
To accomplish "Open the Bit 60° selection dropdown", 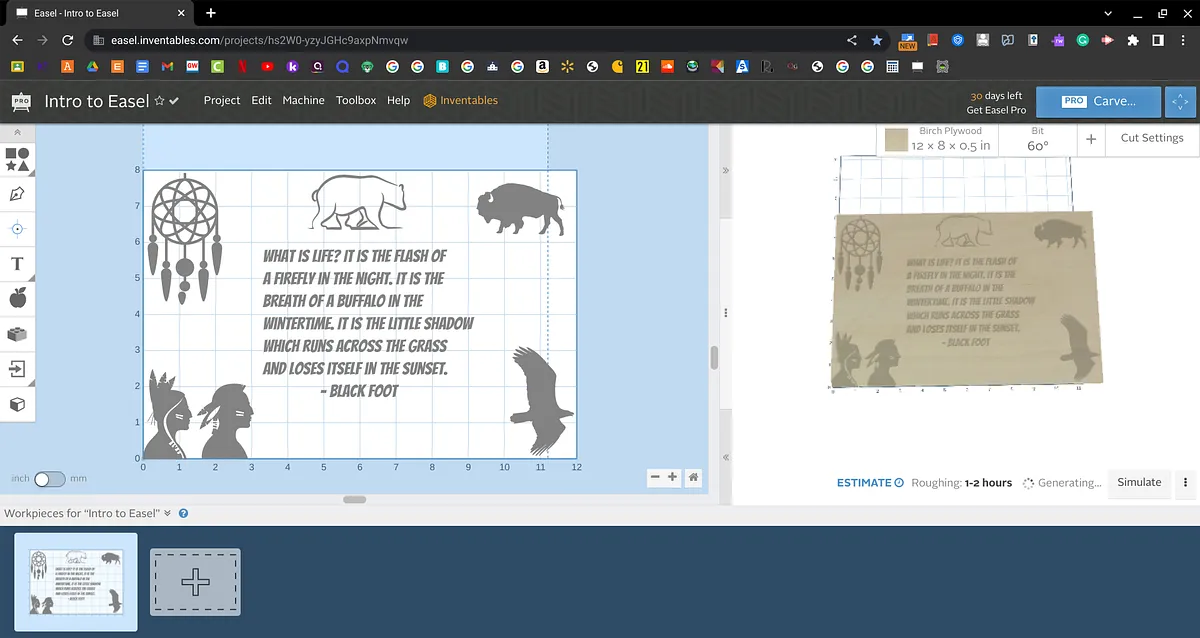I will [1037, 139].
